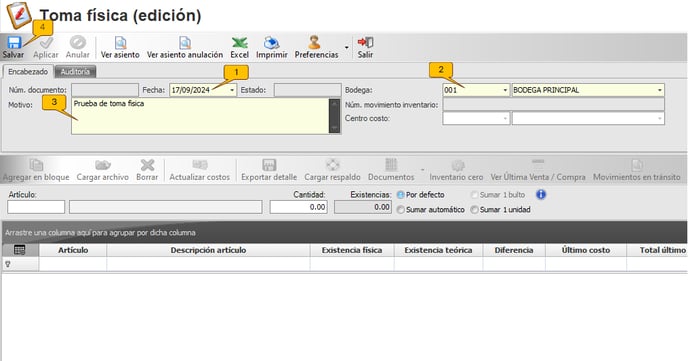Click Agregar en bloque icon
The width and height of the screenshot is (688, 361).
click(36, 165)
